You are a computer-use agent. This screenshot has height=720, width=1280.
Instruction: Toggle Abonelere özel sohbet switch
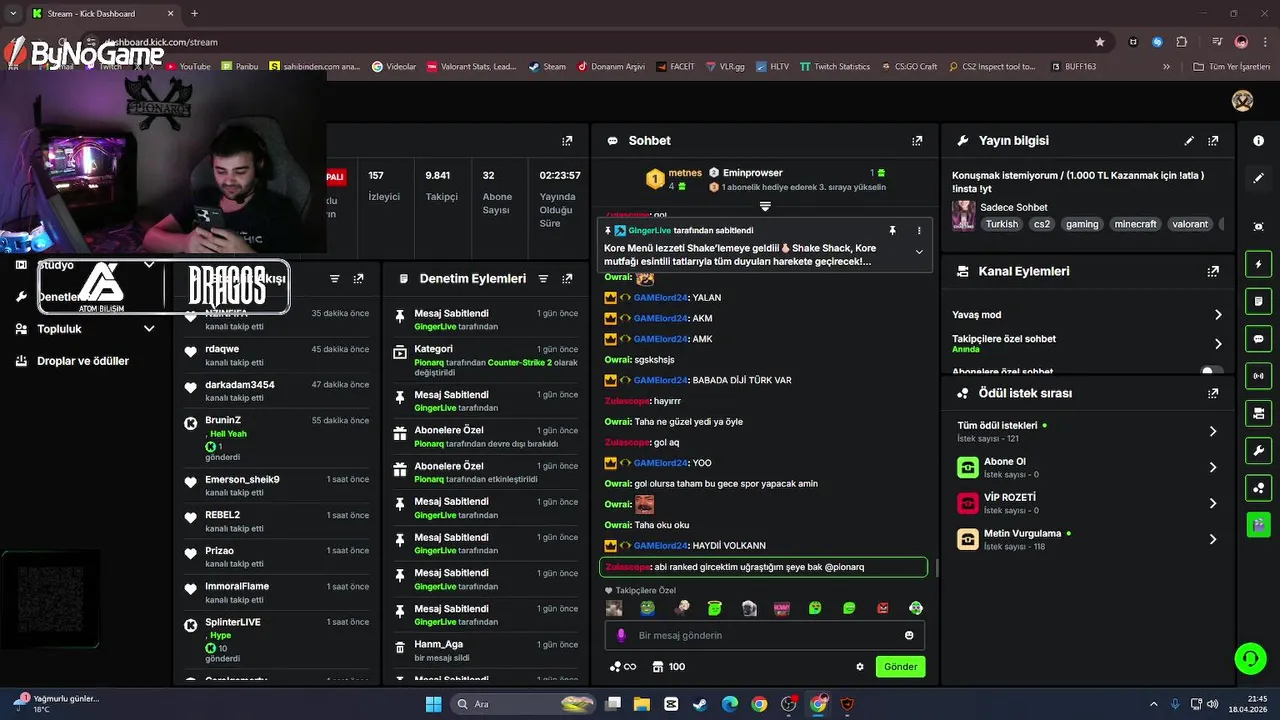pos(1212,371)
